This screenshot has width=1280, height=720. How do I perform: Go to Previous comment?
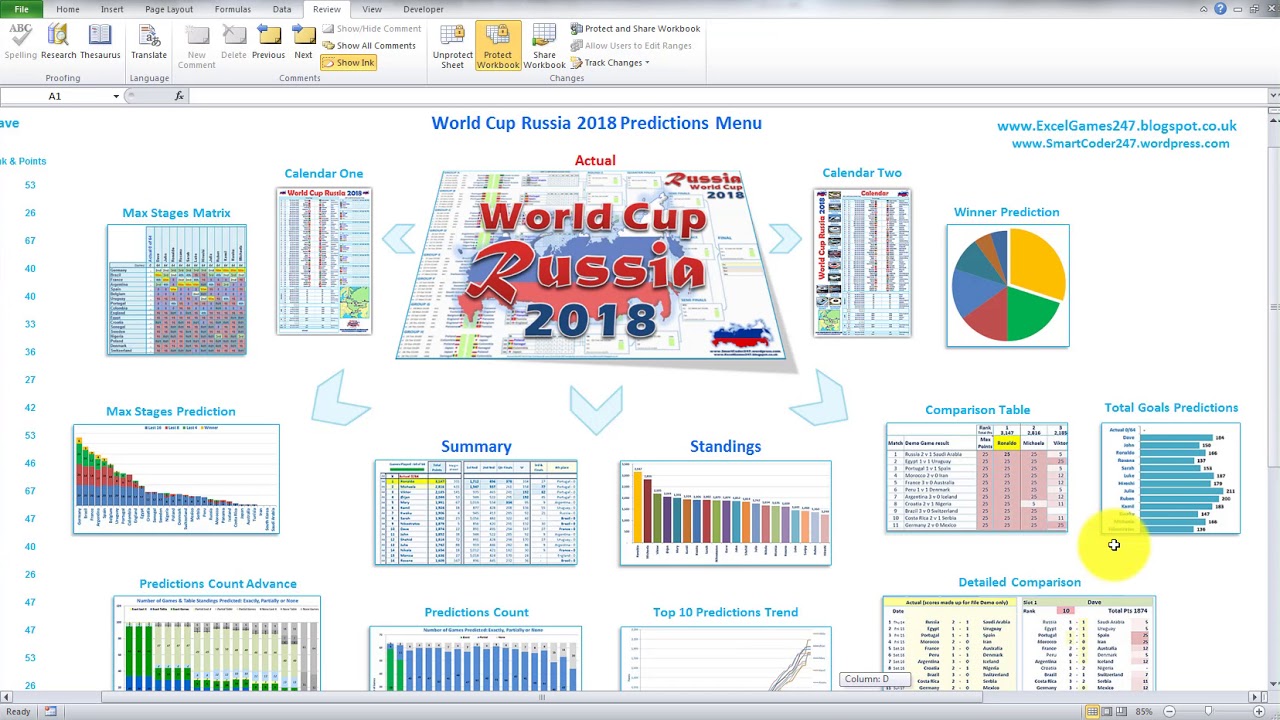pyautogui.click(x=268, y=41)
